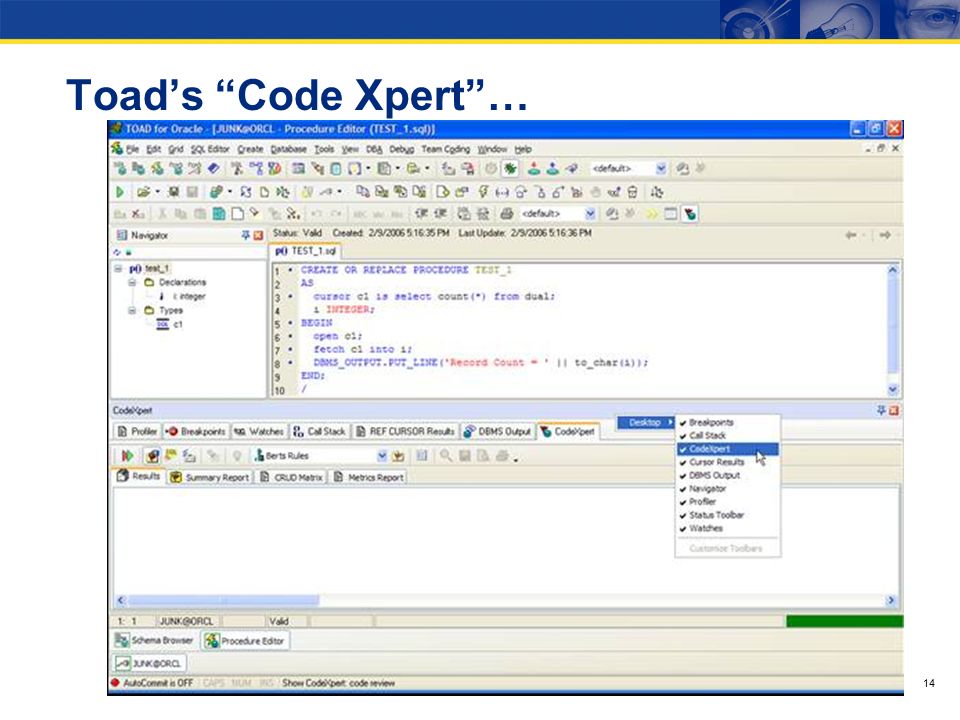The width and height of the screenshot is (960, 720).
Task: Open the CRUD Matrix tab
Action: (x=291, y=477)
